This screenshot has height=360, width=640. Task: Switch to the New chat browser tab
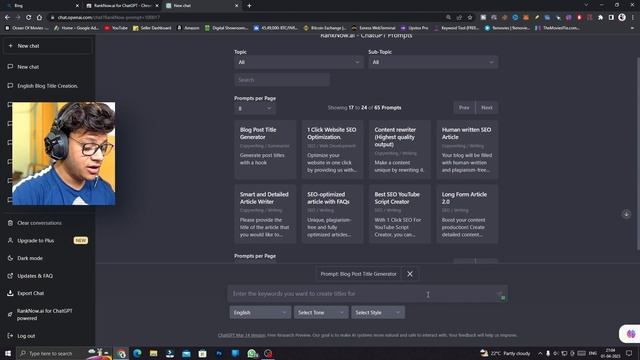pos(202,6)
